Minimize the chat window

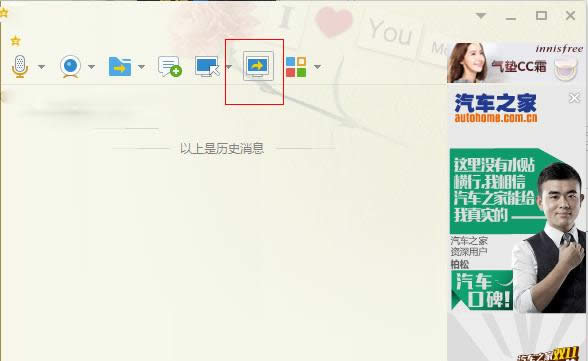(511, 18)
